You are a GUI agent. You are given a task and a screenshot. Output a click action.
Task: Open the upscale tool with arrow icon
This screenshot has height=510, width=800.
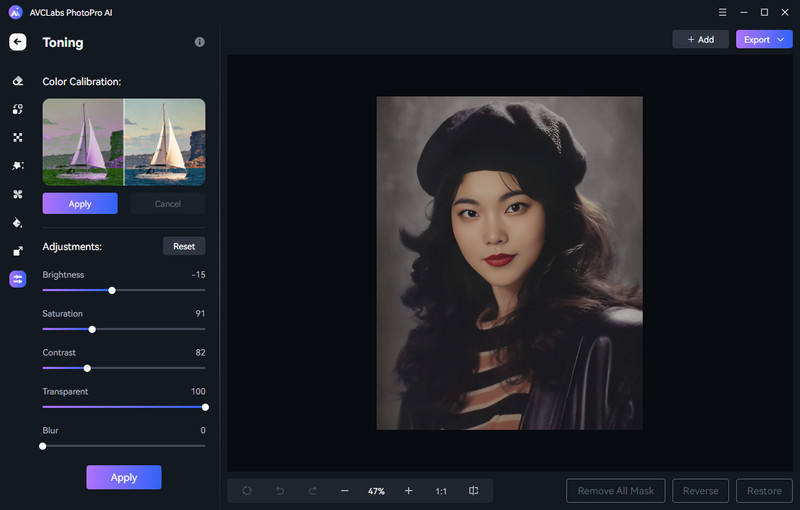[x=18, y=251]
